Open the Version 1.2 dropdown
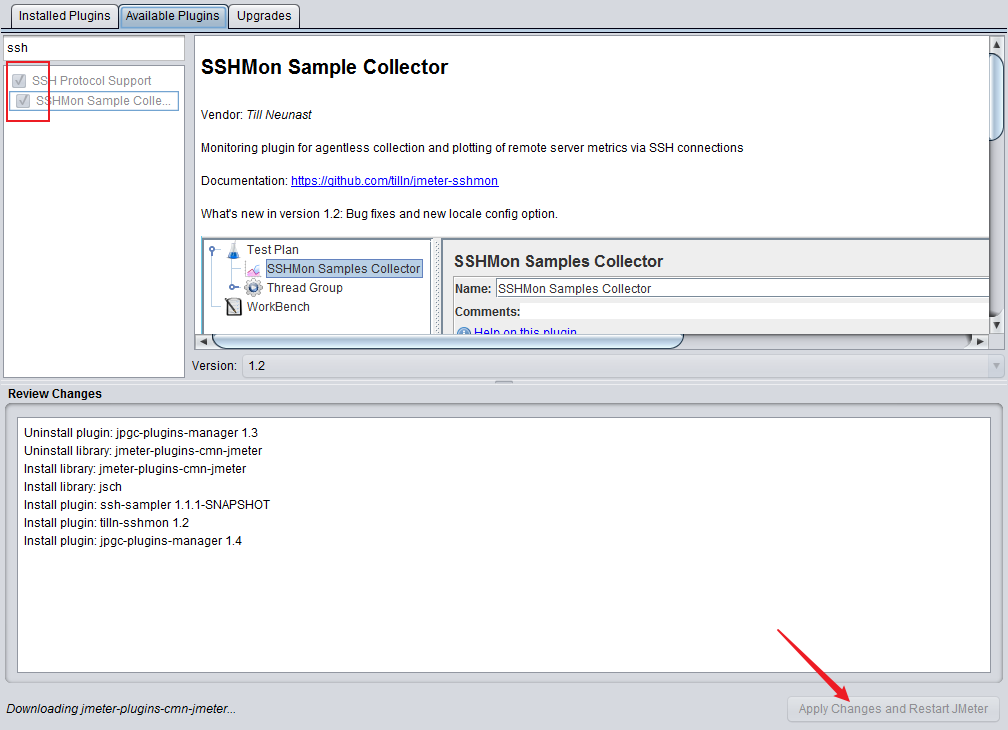This screenshot has width=1008, height=730. [622, 366]
